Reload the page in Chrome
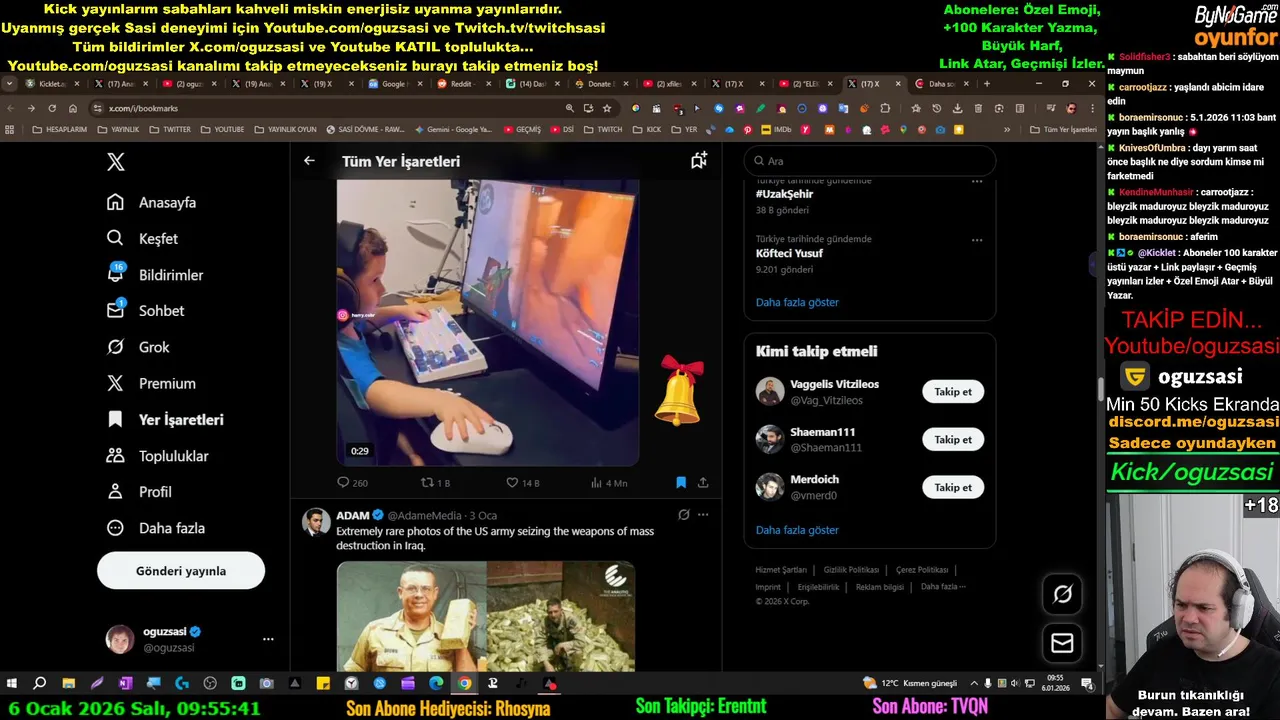Image resolution: width=1280 pixels, height=720 pixels. (52, 108)
